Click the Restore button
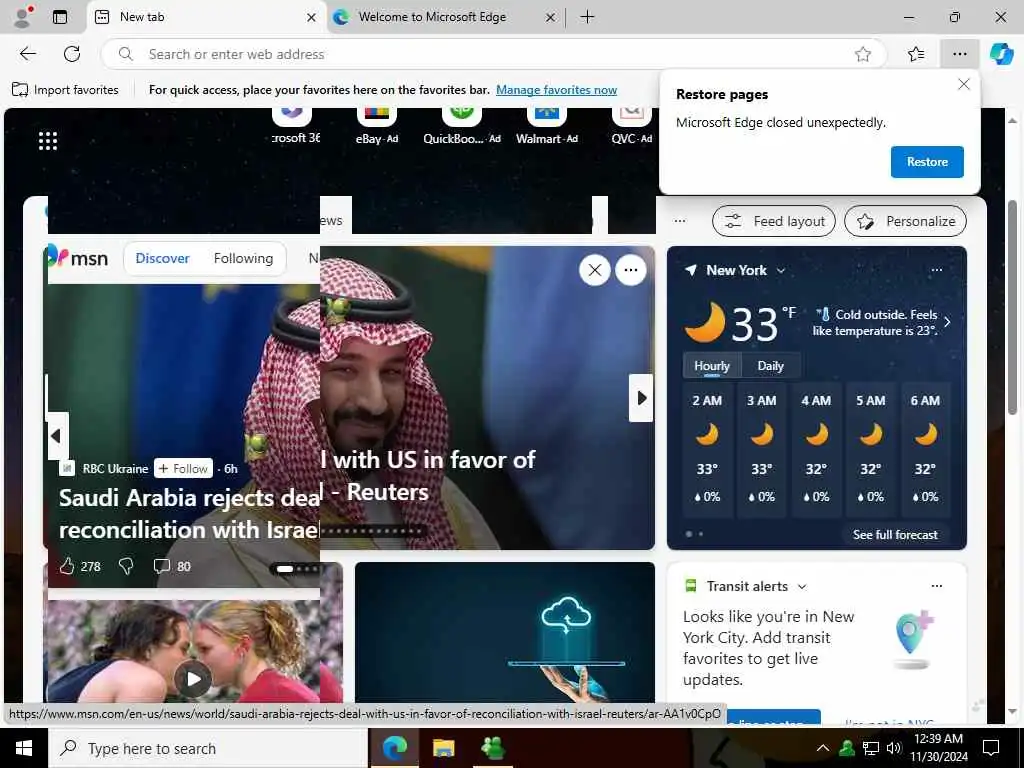The width and height of the screenshot is (1024, 768). (927, 162)
